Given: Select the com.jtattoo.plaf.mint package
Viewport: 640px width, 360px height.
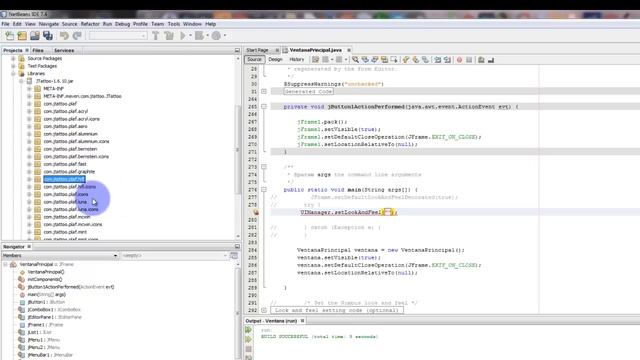Looking at the screenshot, I should [x=65, y=232].
